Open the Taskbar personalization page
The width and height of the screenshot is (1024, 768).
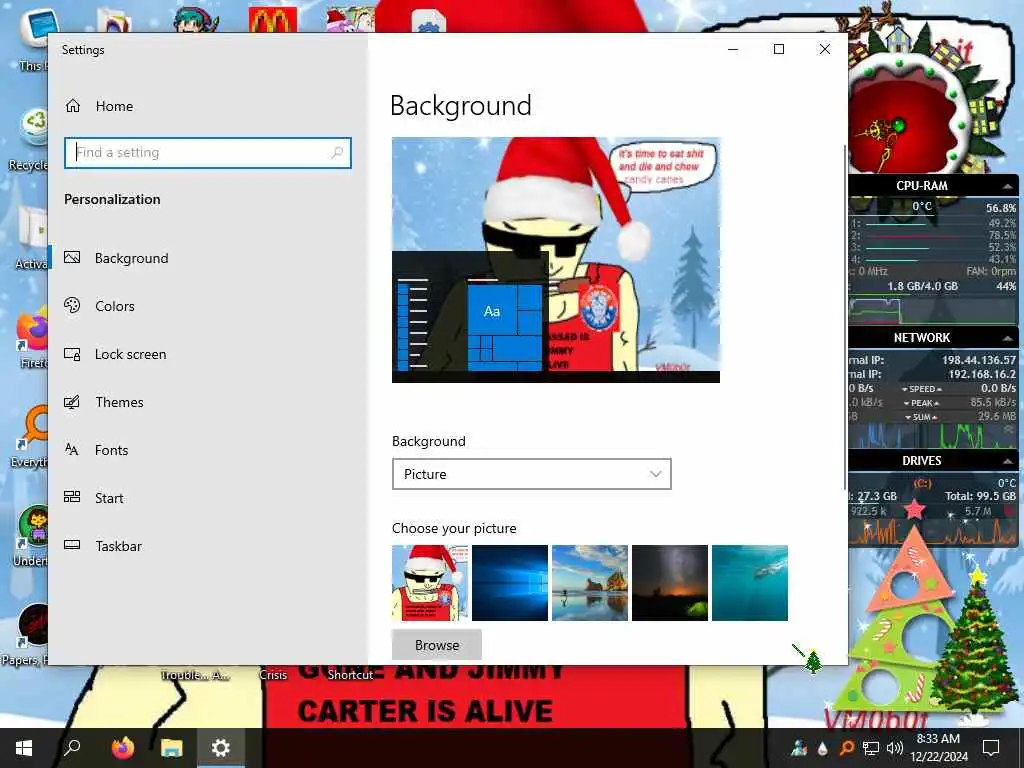[x=118, y=546]
